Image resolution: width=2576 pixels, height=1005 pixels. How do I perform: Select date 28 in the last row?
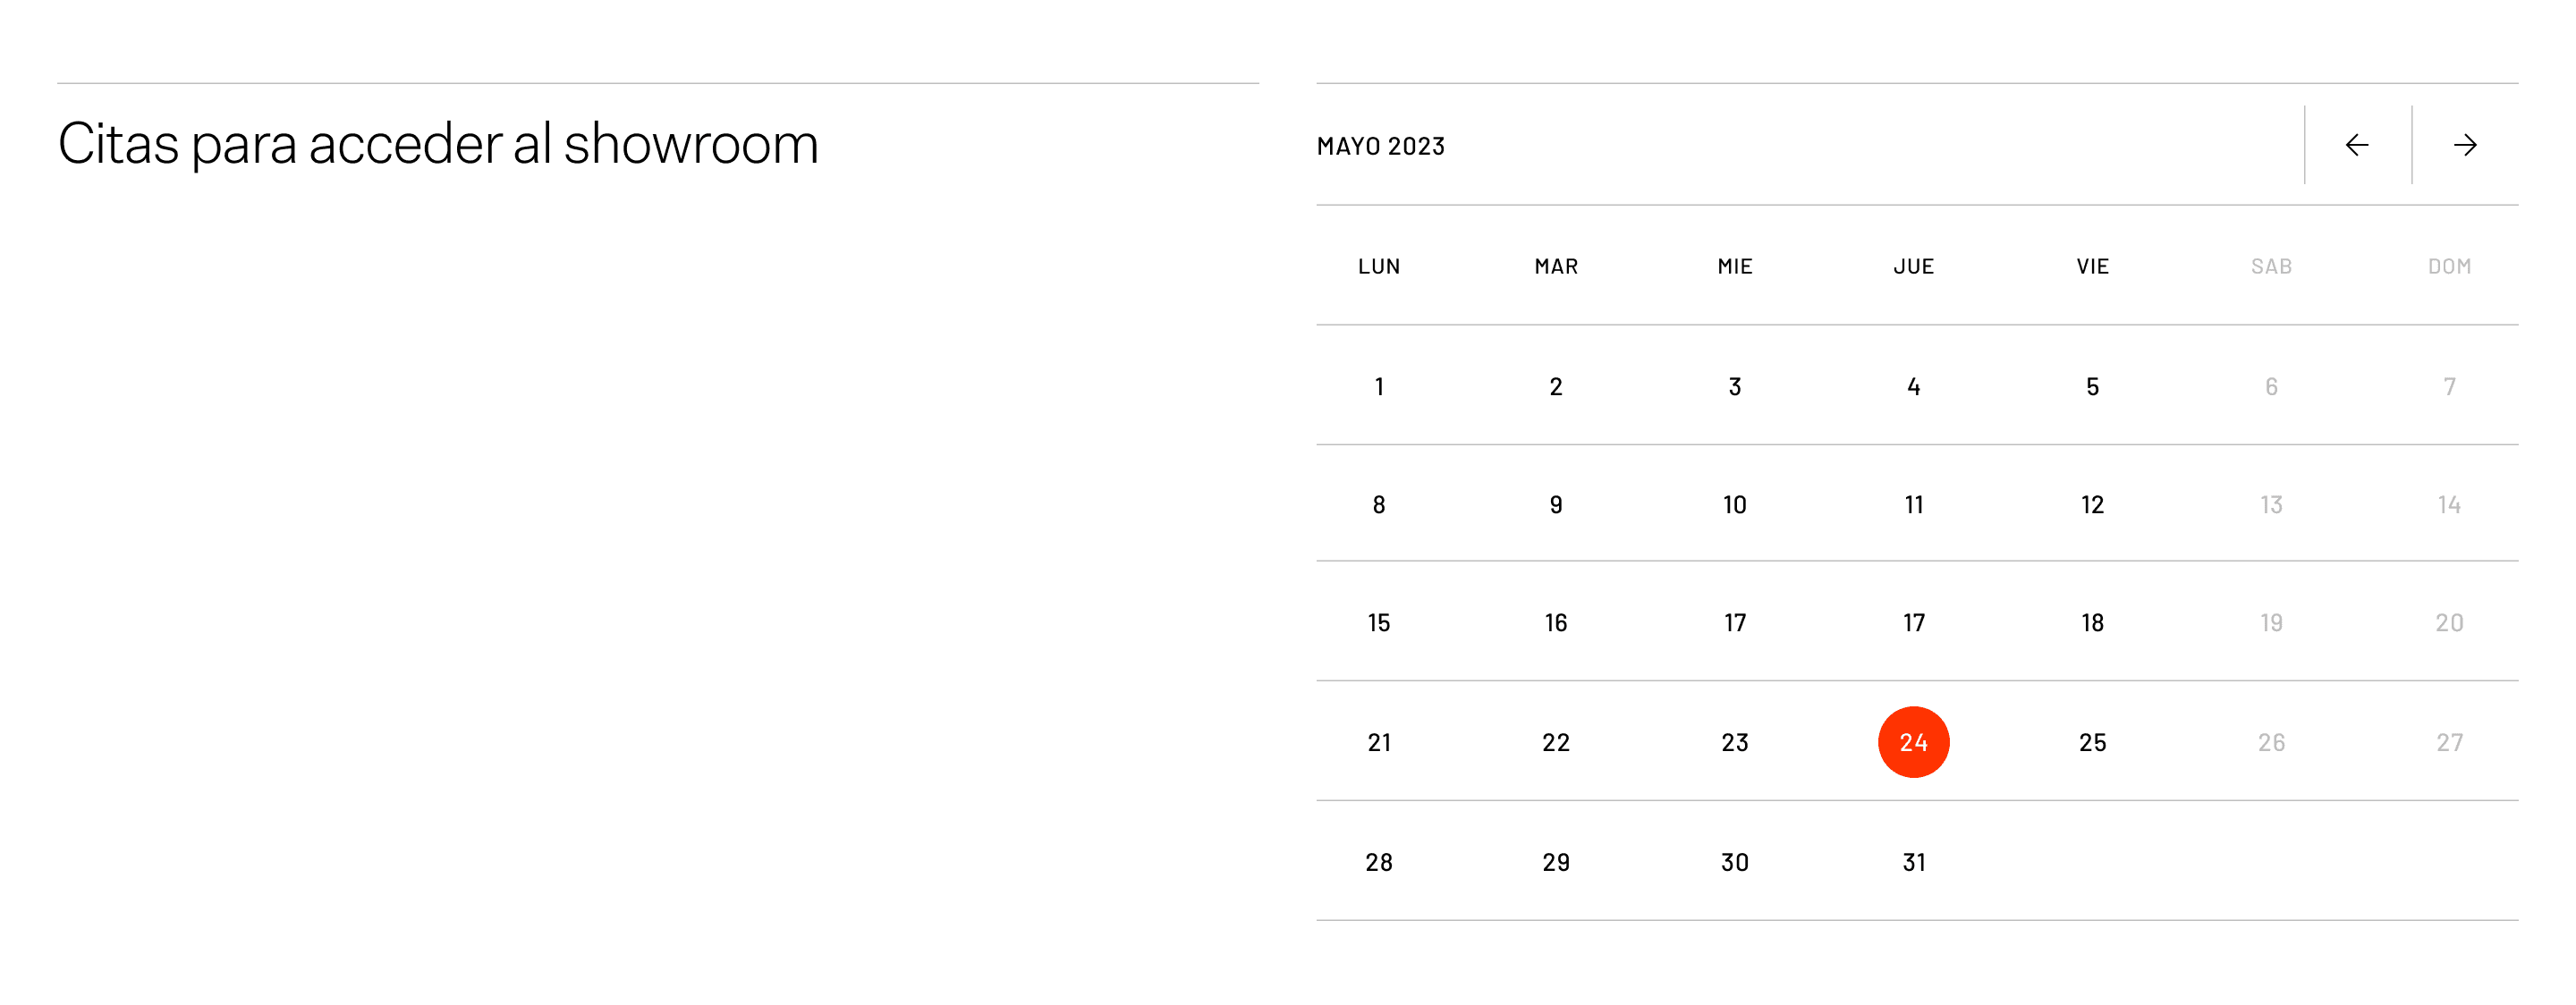click(x=1379, y=862)
